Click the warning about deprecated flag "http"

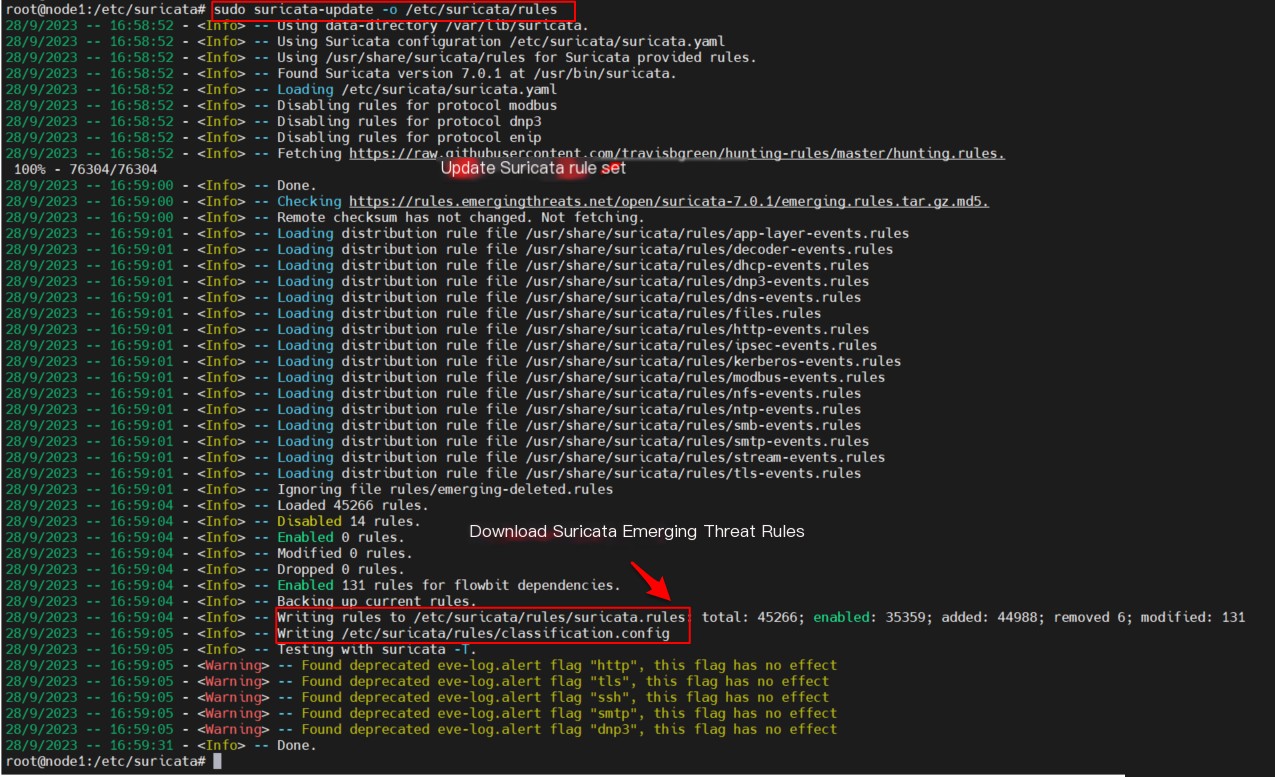coord(569,665)
